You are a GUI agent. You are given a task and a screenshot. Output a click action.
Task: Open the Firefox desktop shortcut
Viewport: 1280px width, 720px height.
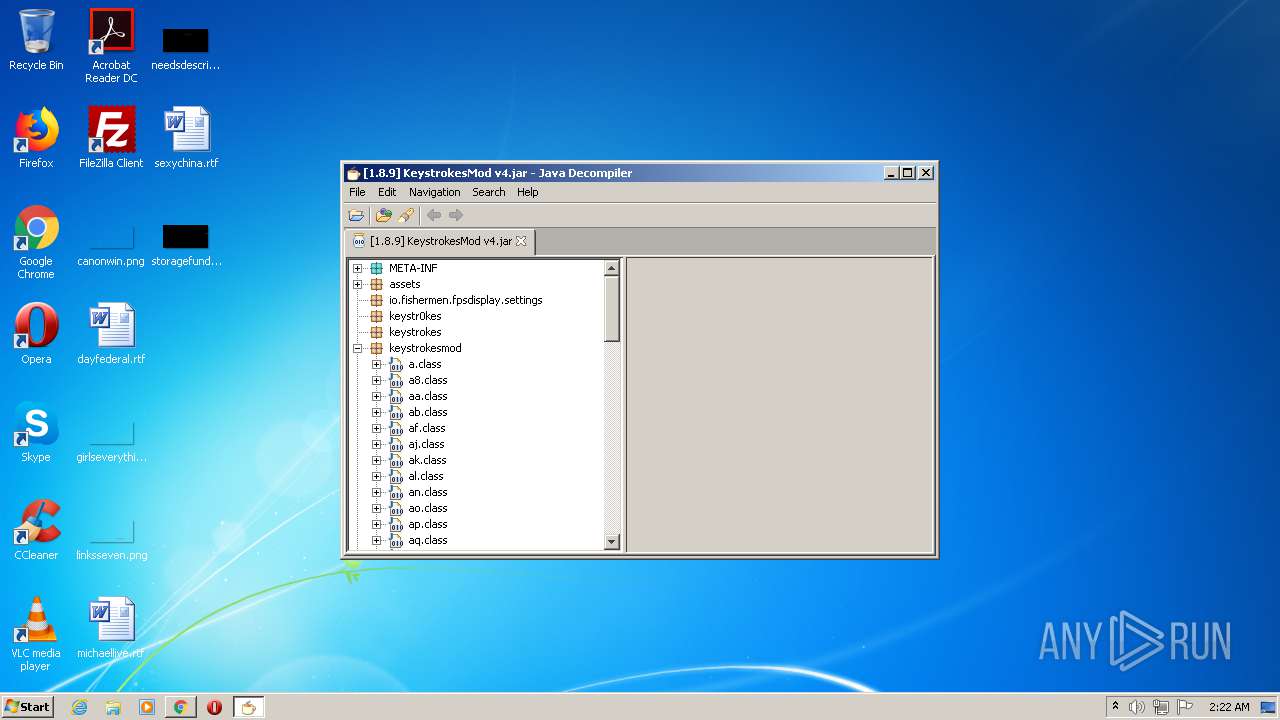pyautogui.click(x=36, y=138)
